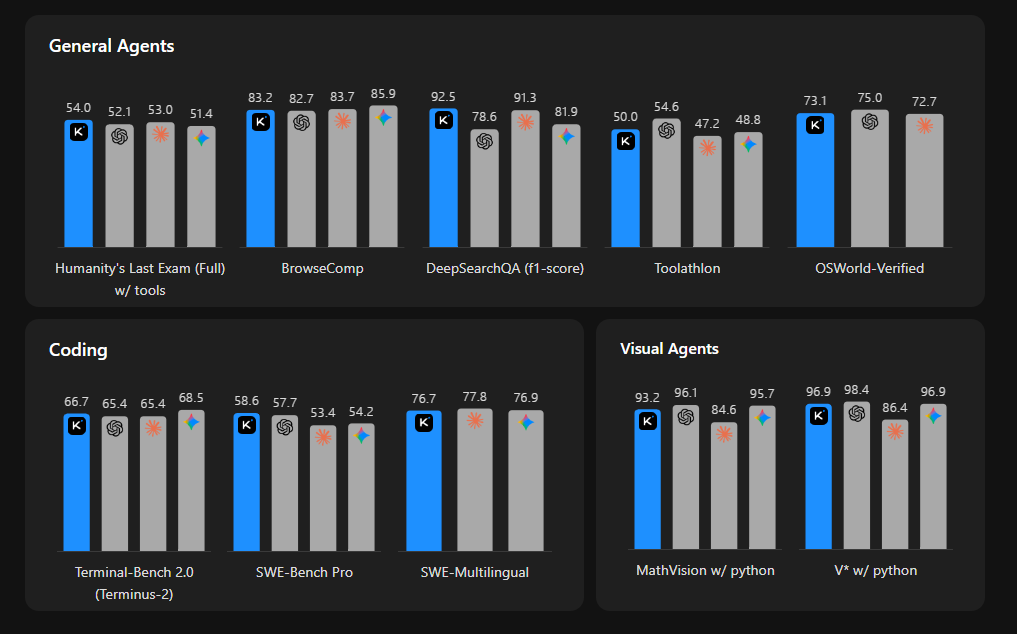Viewport: 1017px width, 634px height.
Task: Click the MathVision w/ python label
Action: point(705,570)
